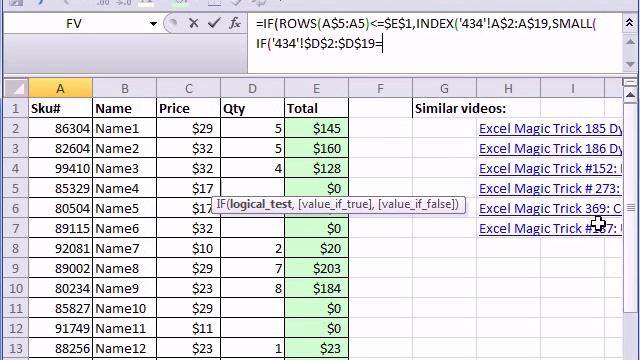Select column C header

point(189,88)
